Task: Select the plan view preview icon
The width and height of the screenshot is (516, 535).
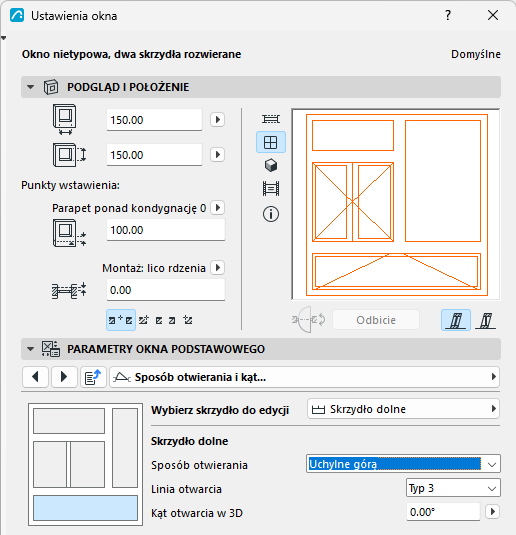Action: [271, 119]
